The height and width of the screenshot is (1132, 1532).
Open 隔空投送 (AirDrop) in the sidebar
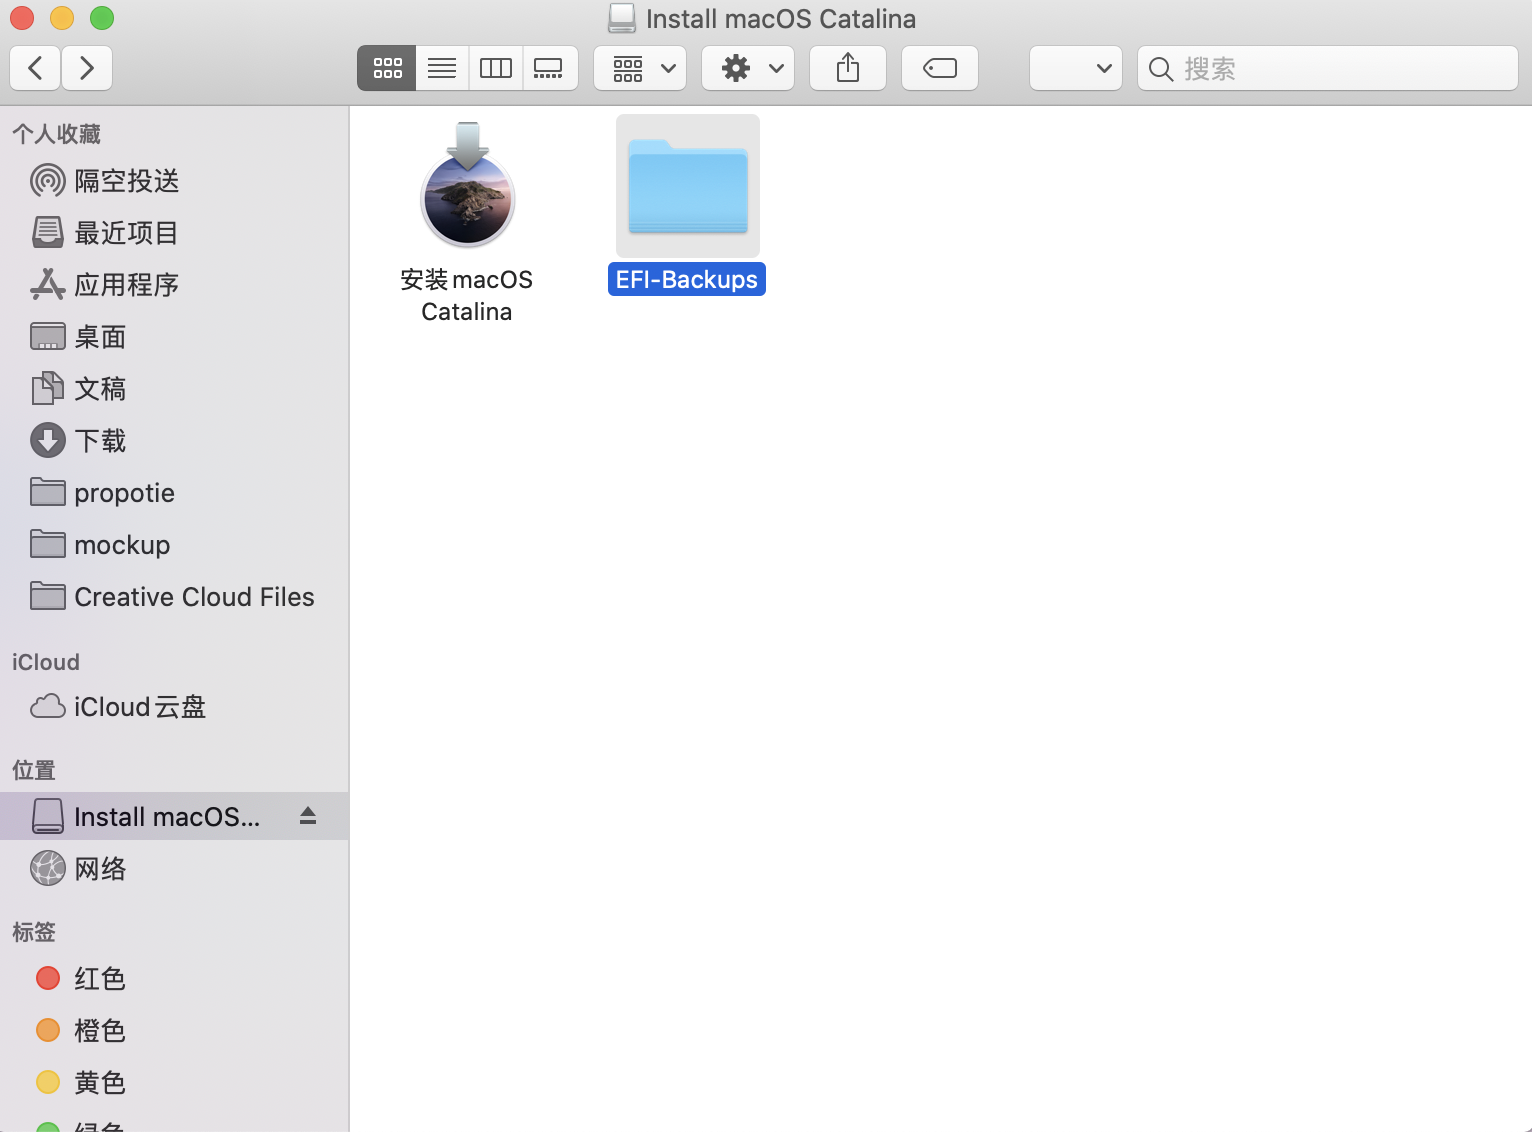click(x=175, y=181)
